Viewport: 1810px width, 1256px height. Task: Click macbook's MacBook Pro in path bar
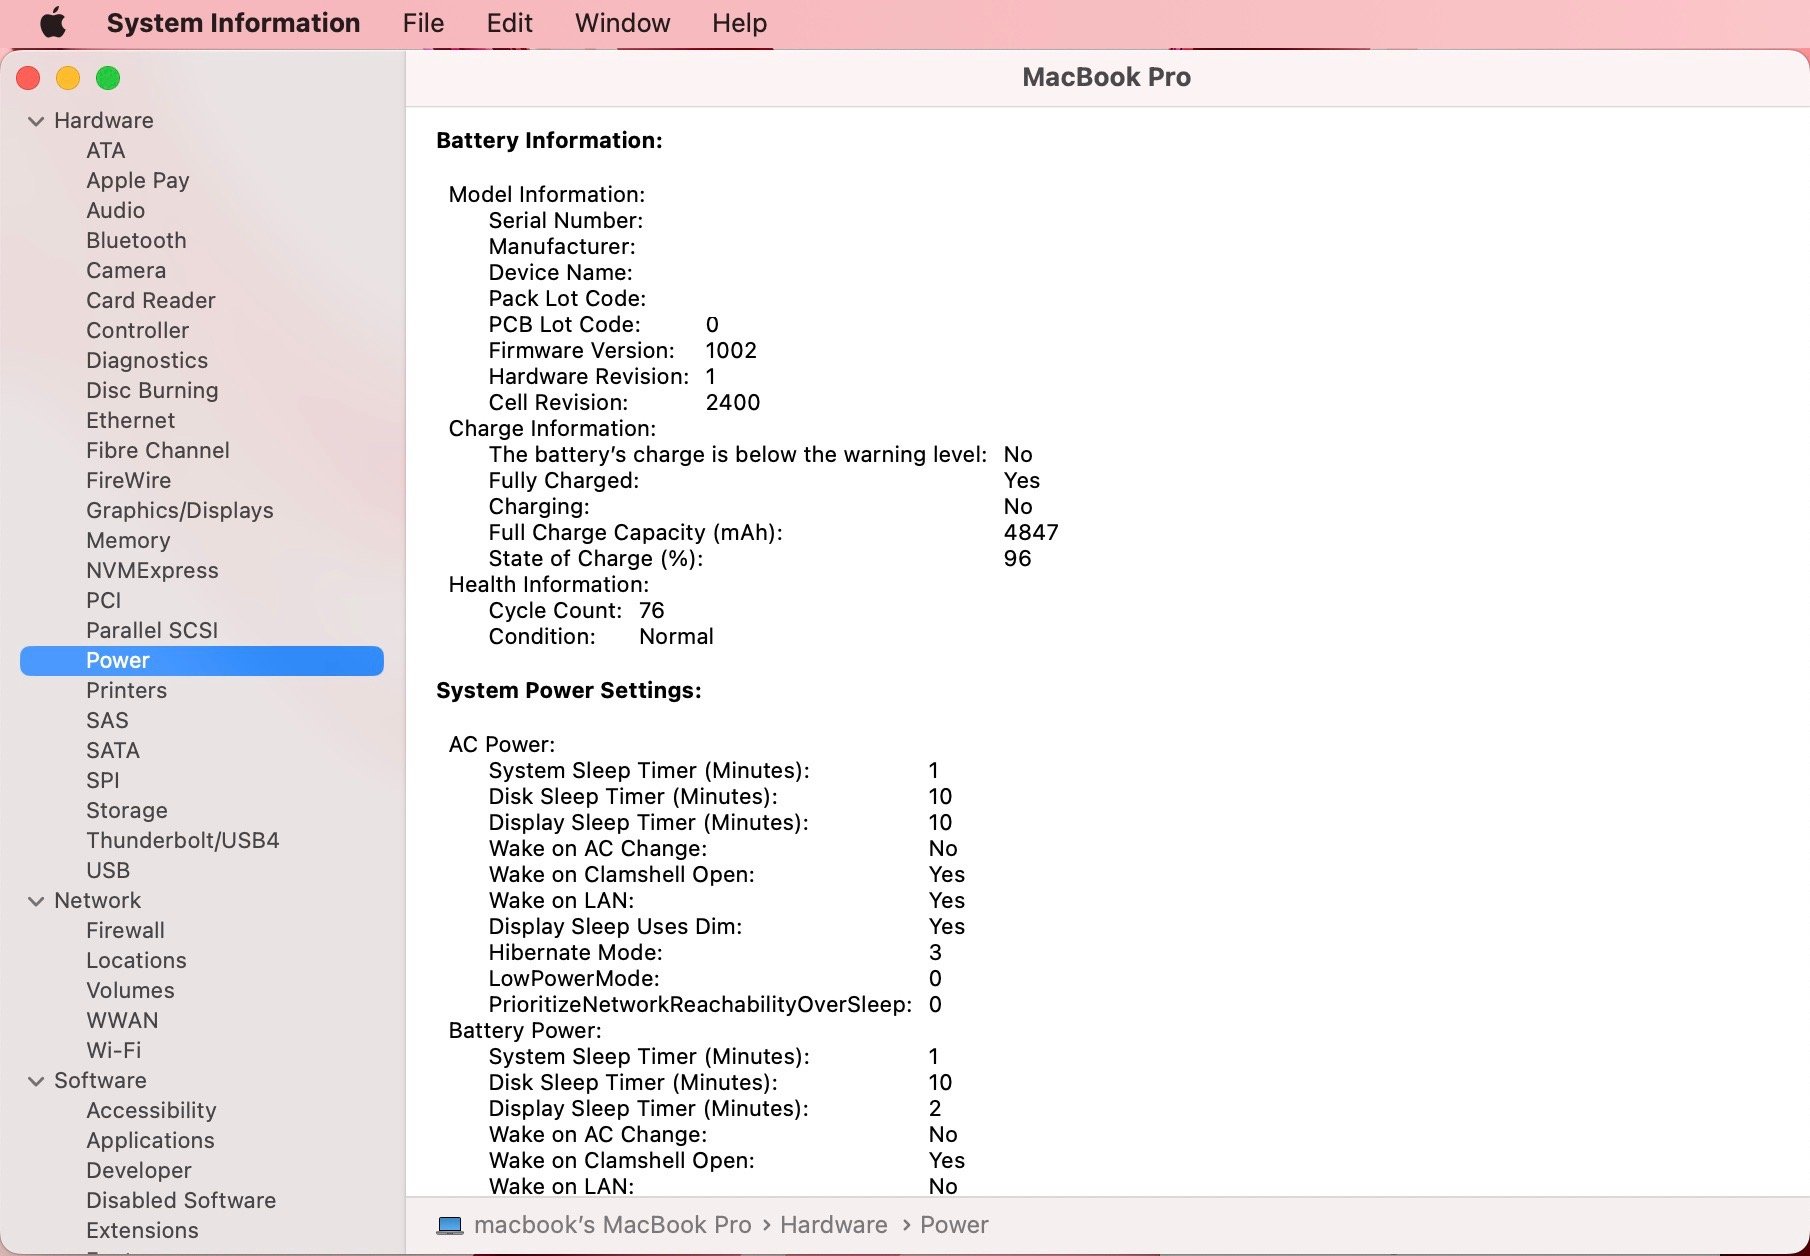click(x=612, y=1225)
